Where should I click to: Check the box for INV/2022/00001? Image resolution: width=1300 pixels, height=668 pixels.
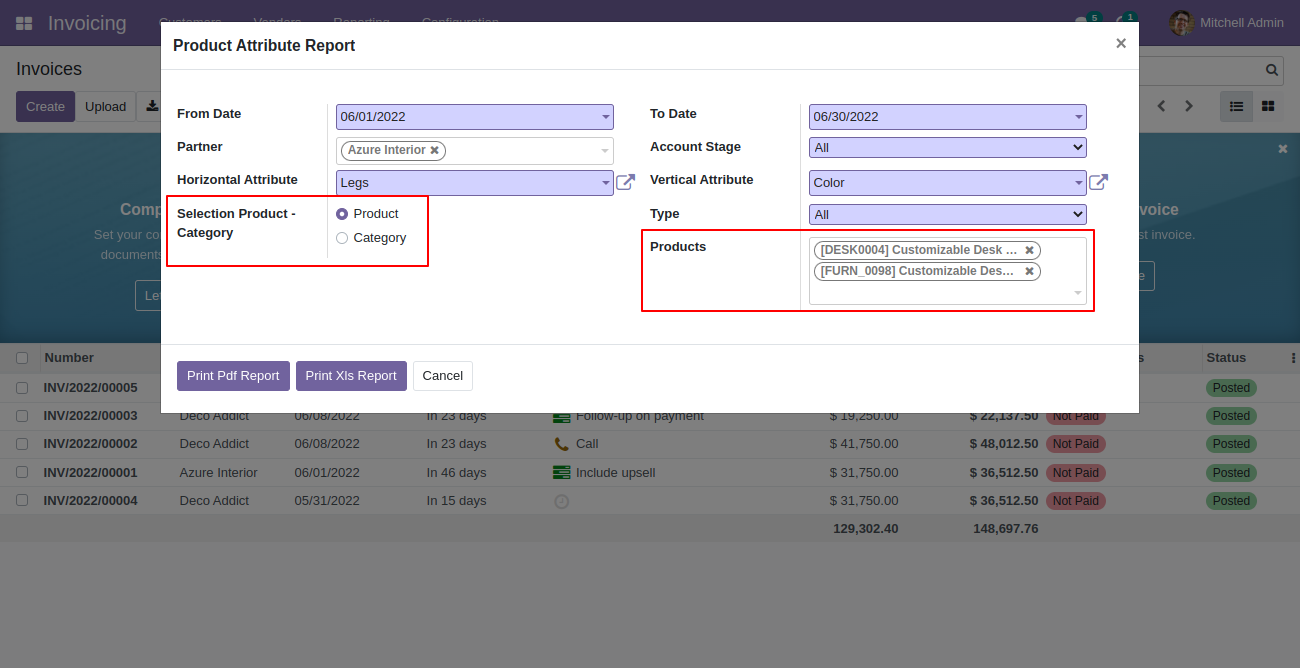[22, 472]
